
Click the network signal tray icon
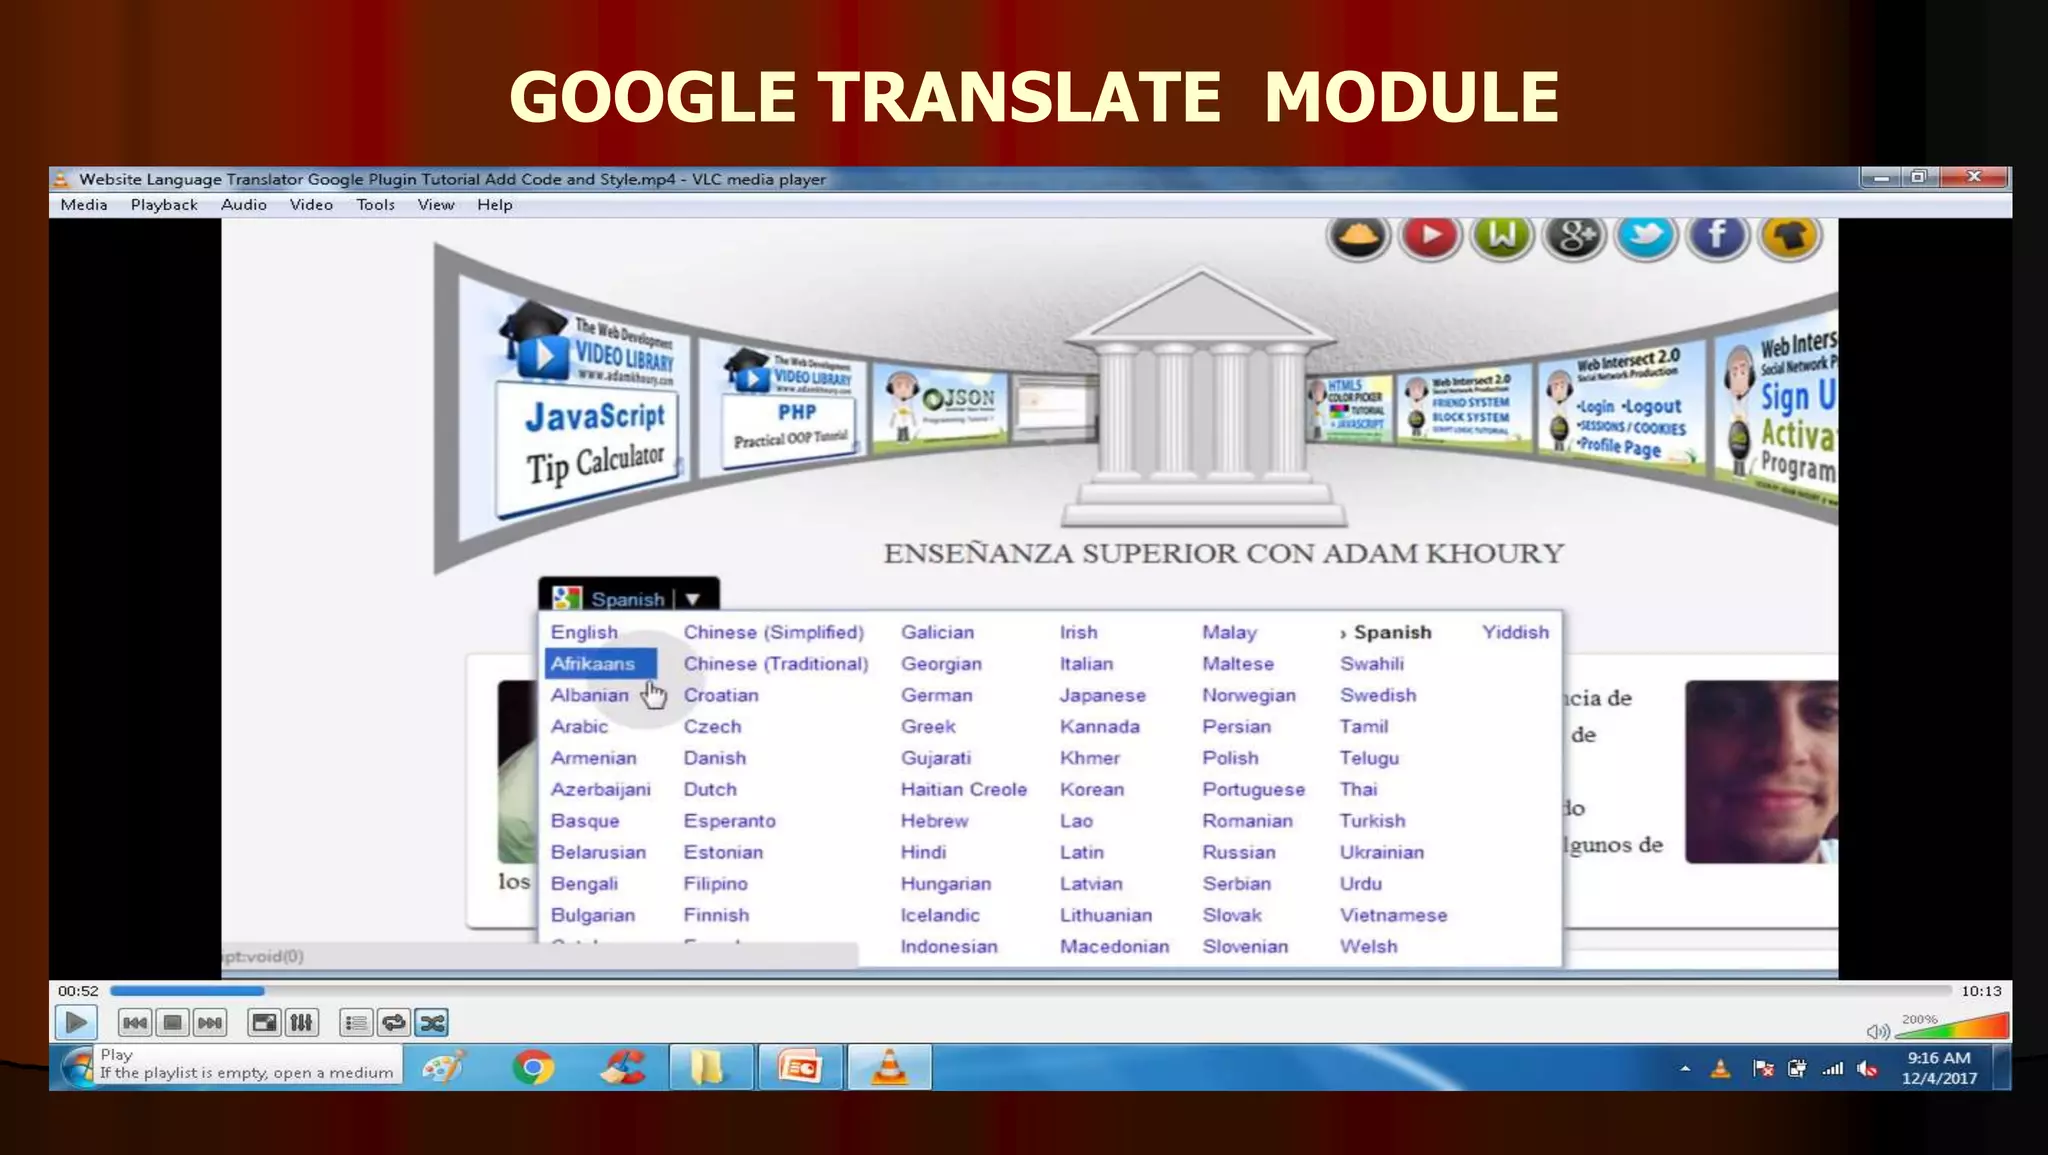pyautogui.click(x=1832, y=1069)
